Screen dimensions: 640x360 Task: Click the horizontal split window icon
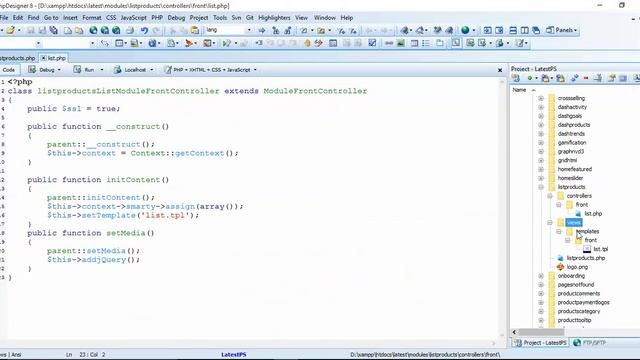point(513,30)
